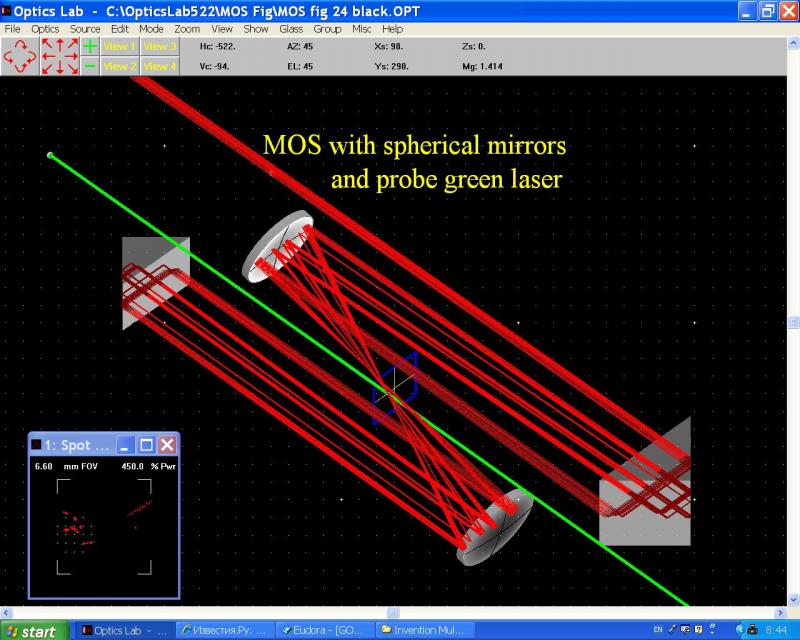
Task: Switch to View 3
Action: click(159, 46)
